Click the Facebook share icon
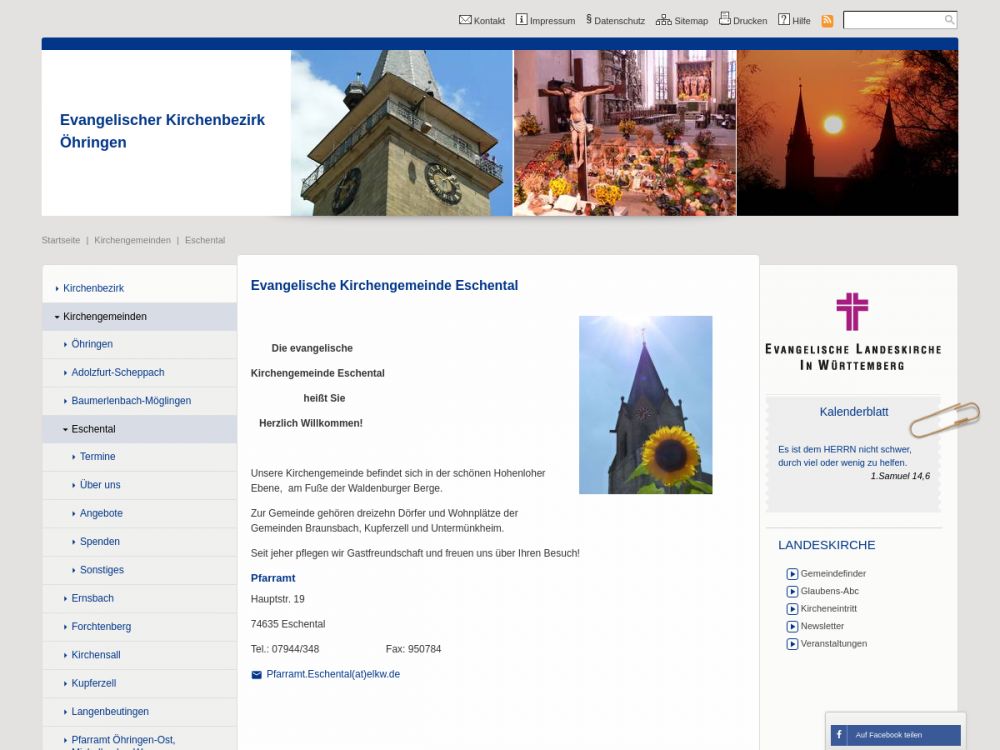This screenshot has height=750, width=1000. [839, 735]
